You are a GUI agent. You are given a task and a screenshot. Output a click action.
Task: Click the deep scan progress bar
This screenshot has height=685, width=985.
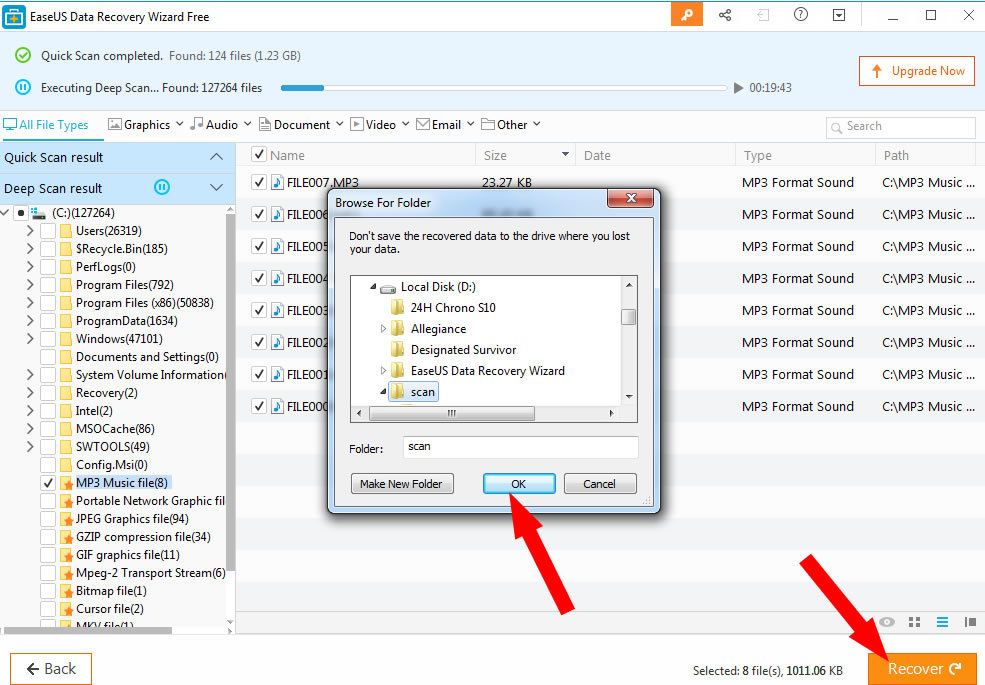point(504,88)
